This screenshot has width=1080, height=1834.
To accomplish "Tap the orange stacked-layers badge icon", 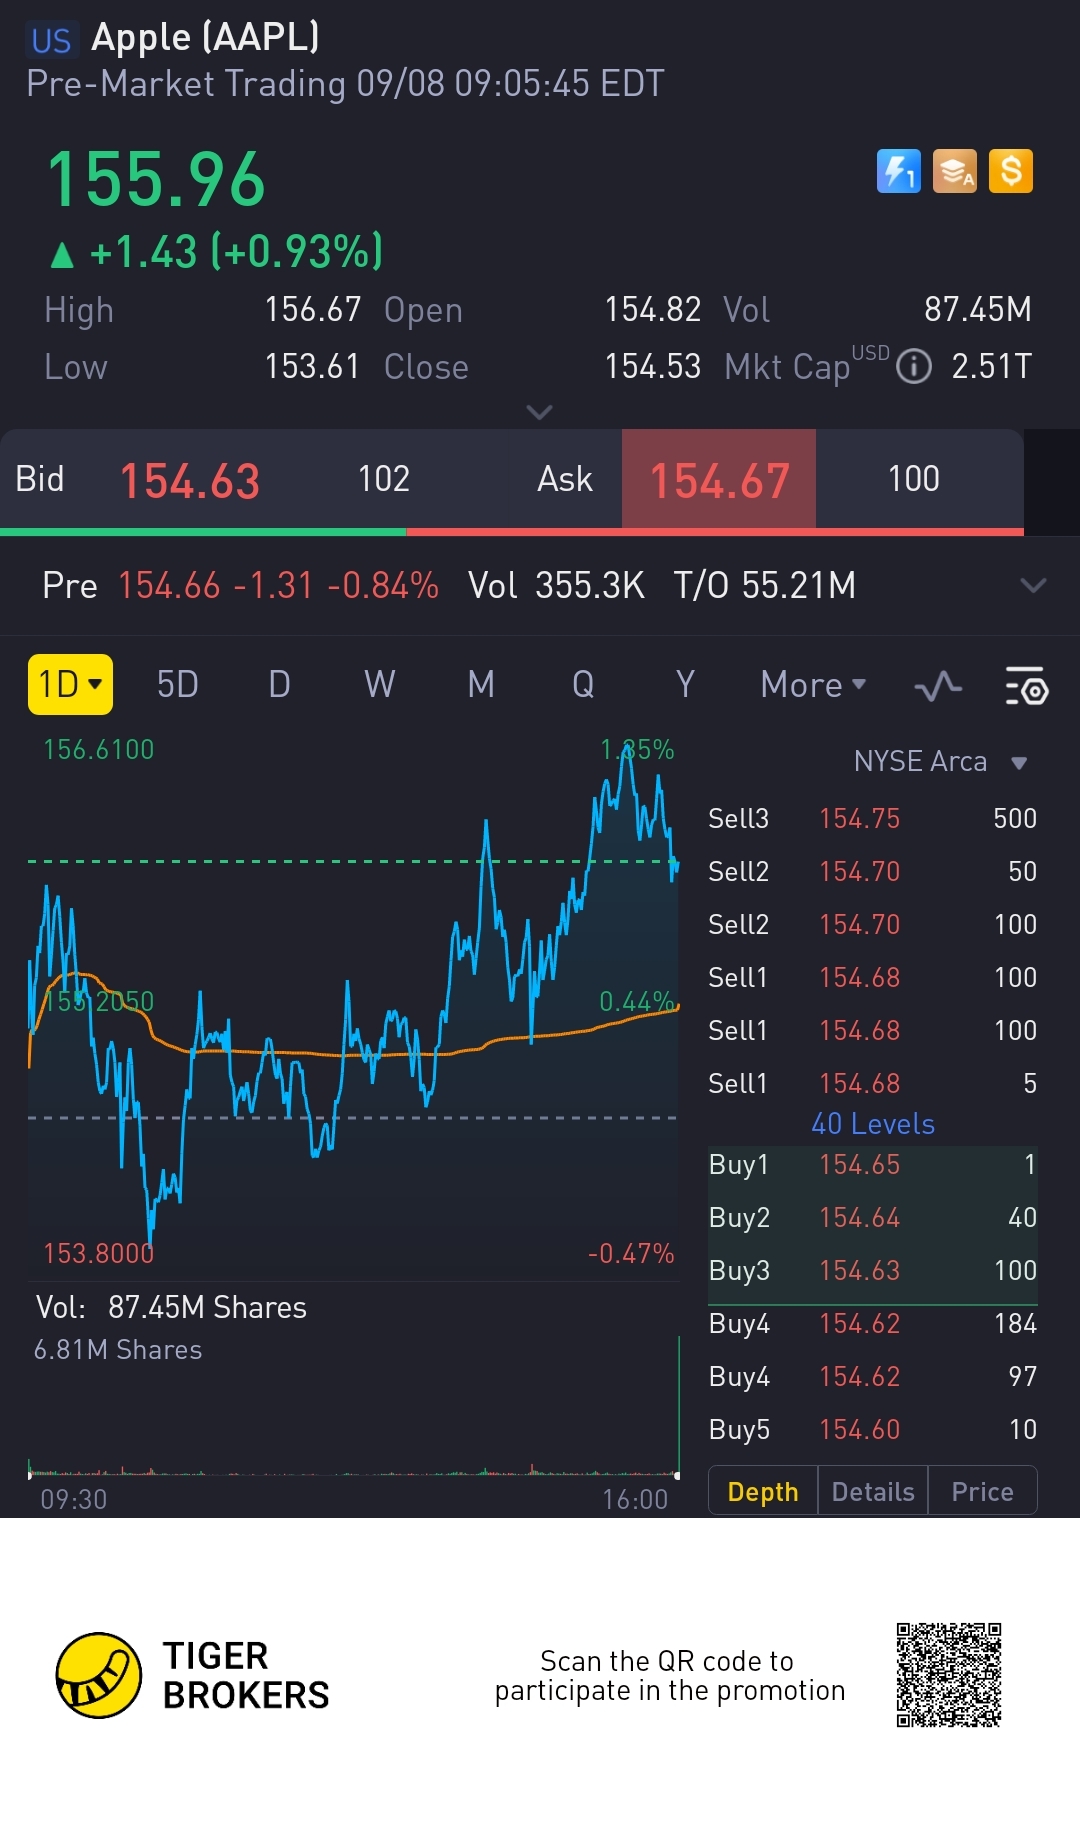I will [x=955, y=171].
